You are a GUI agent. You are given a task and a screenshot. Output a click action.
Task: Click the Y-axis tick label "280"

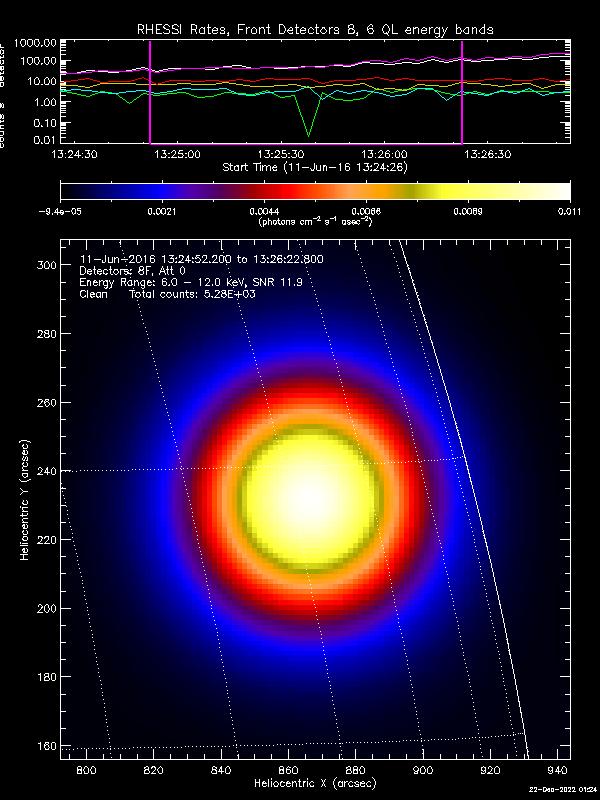pyautogui.click(x=46, y=334)
